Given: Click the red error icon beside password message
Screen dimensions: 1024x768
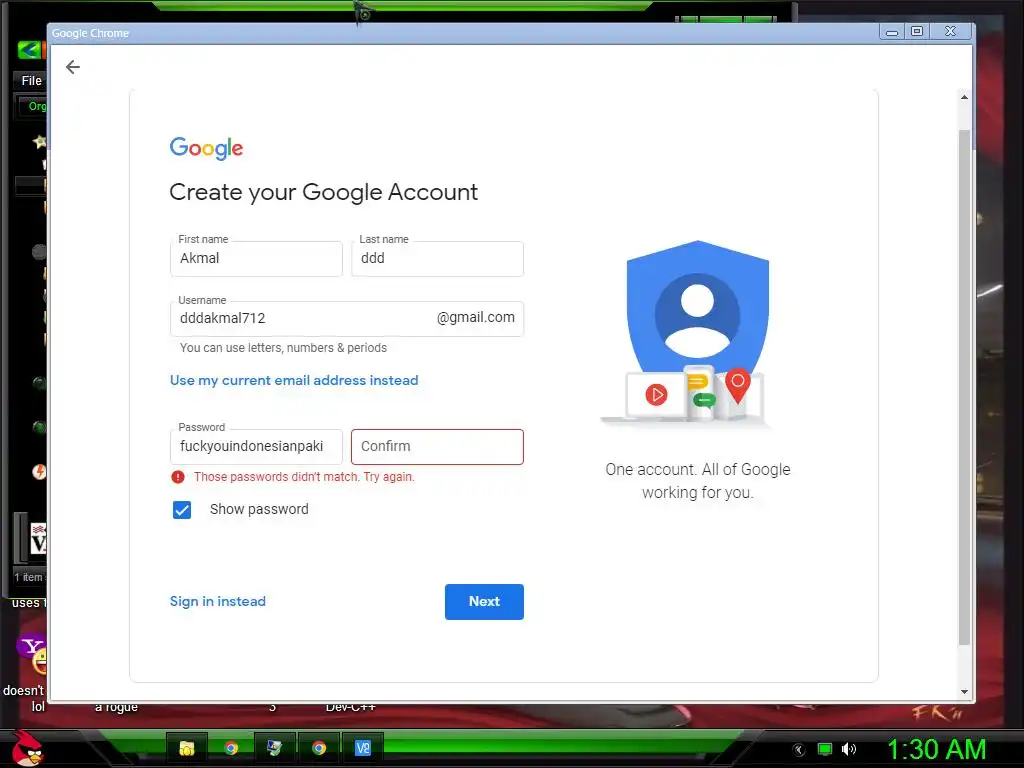Looking at the screenshot, I should point(178,477).
